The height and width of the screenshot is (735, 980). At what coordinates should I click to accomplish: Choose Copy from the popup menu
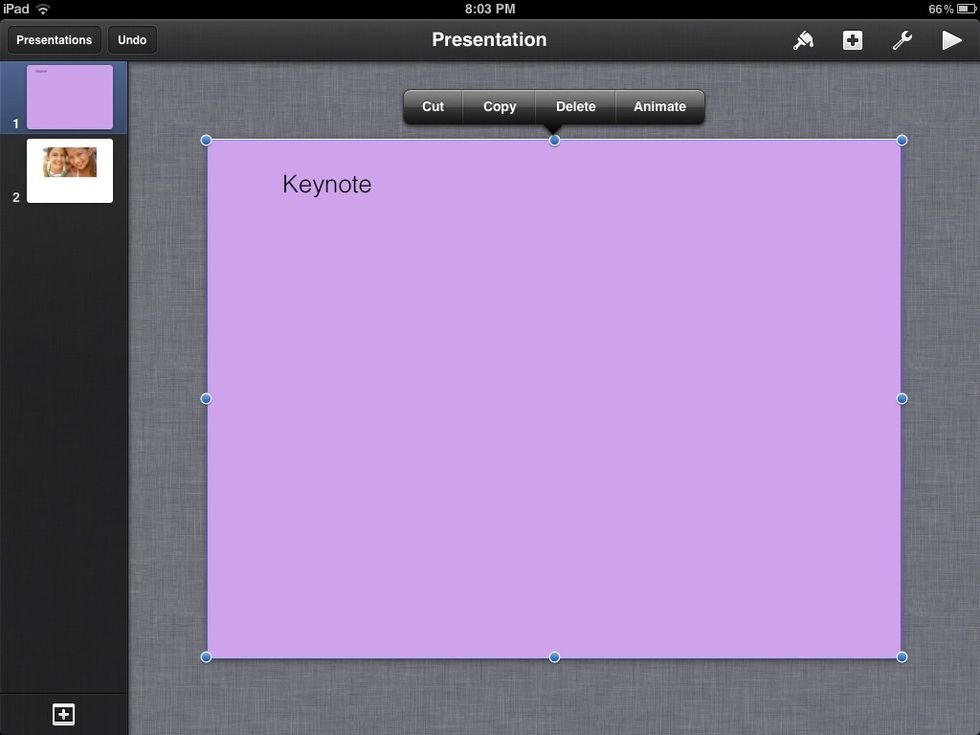(499, 107)
